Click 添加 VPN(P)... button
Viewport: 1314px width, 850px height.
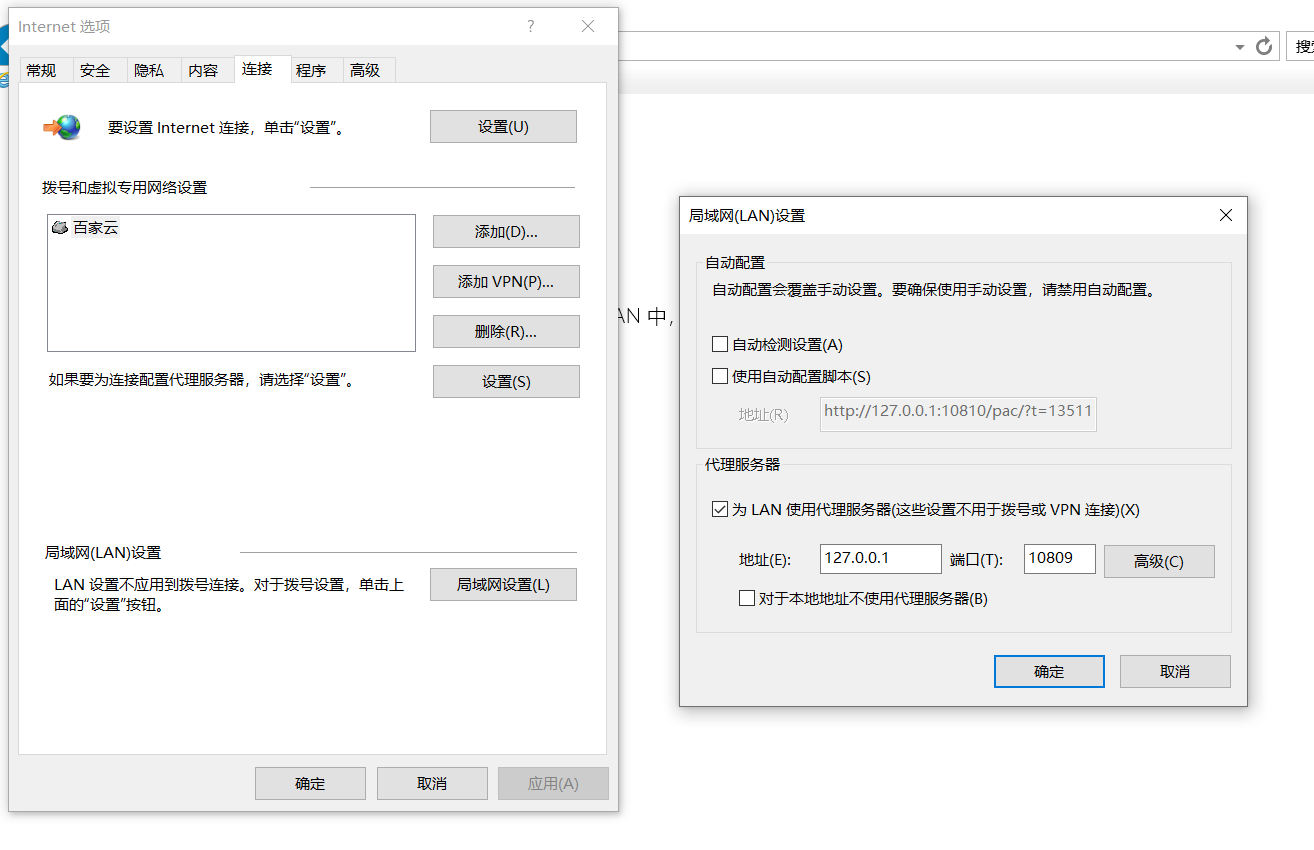point(506,282)
